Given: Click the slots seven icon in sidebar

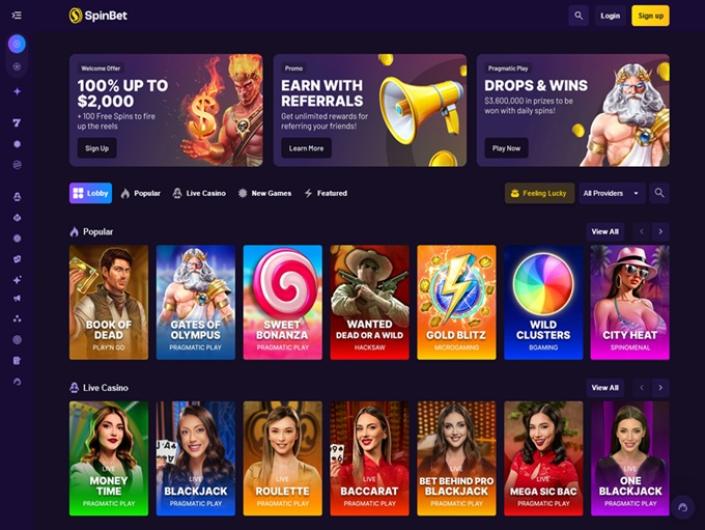Looking at the screenshot, I should (17, 123).
